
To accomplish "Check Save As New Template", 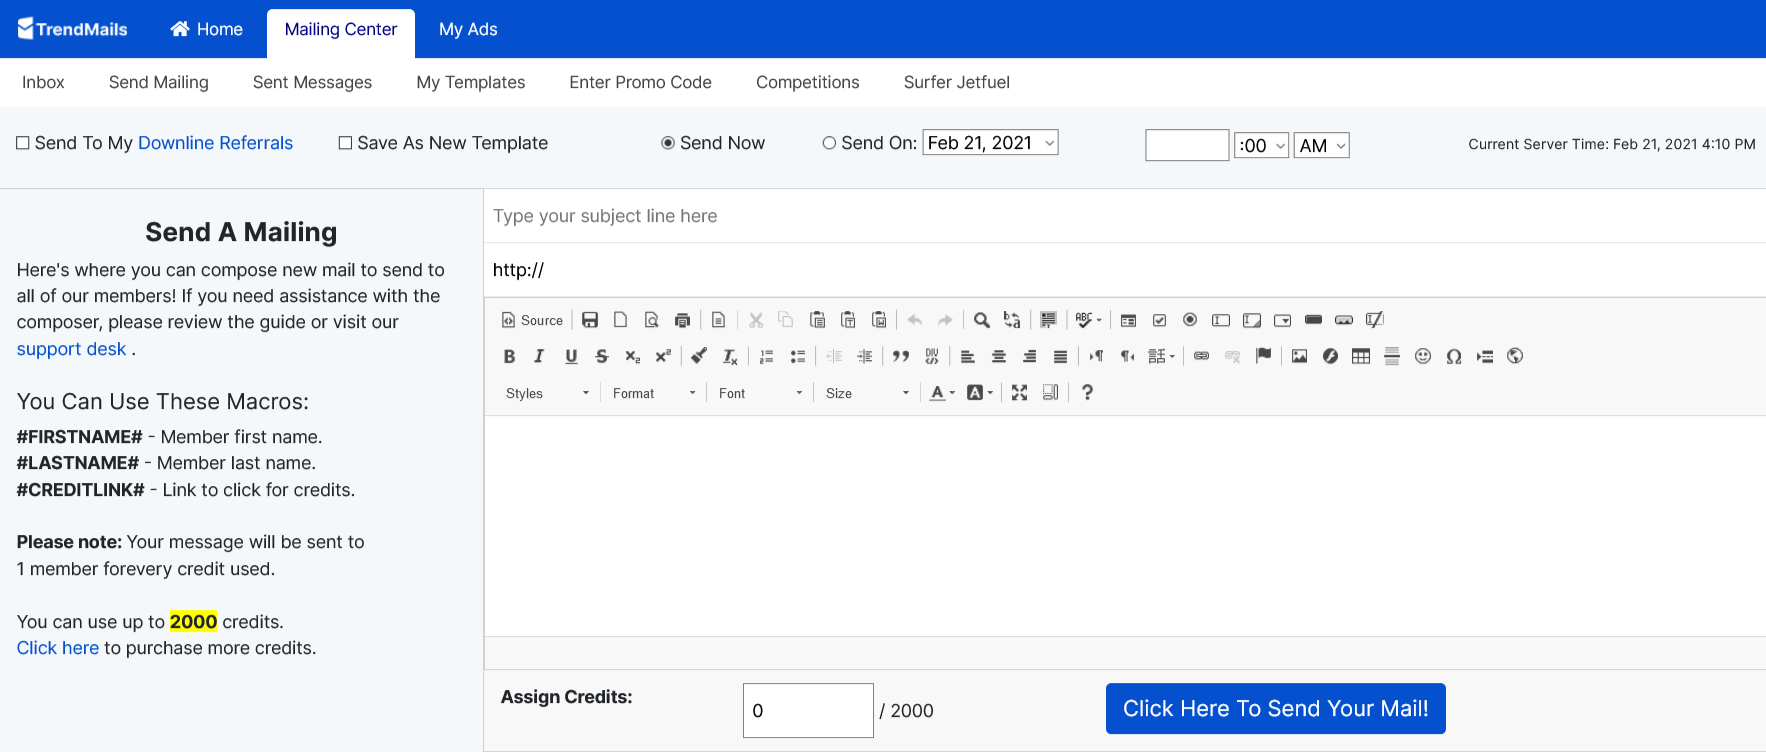I will pyautogui.click(x=345, y=143).
